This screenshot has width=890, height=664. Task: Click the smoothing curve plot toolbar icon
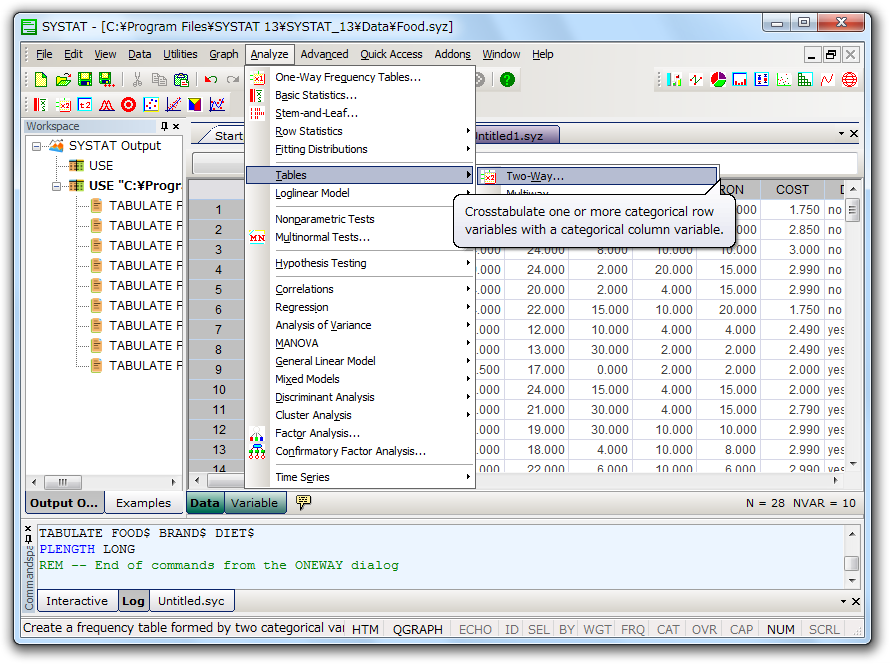click(x=217, y=104)
